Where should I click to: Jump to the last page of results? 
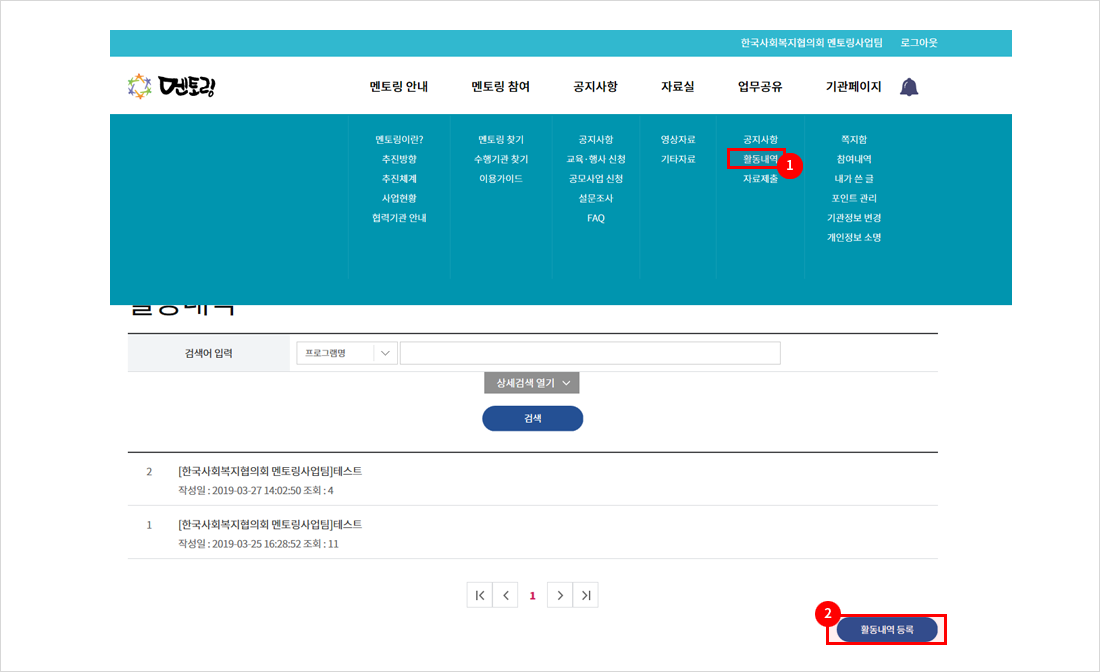click(x=586, y=595)
